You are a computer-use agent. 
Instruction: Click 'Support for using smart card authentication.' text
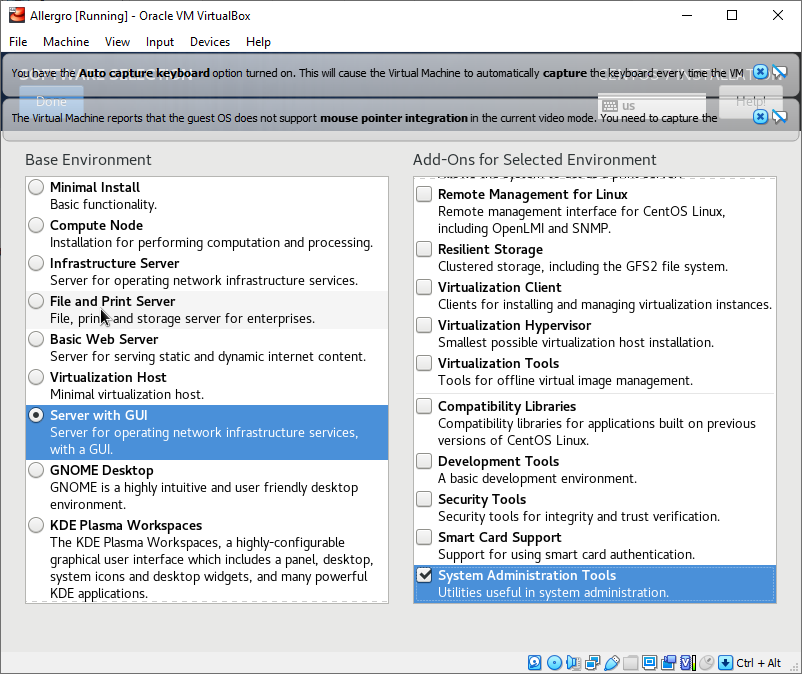[566, 554]
